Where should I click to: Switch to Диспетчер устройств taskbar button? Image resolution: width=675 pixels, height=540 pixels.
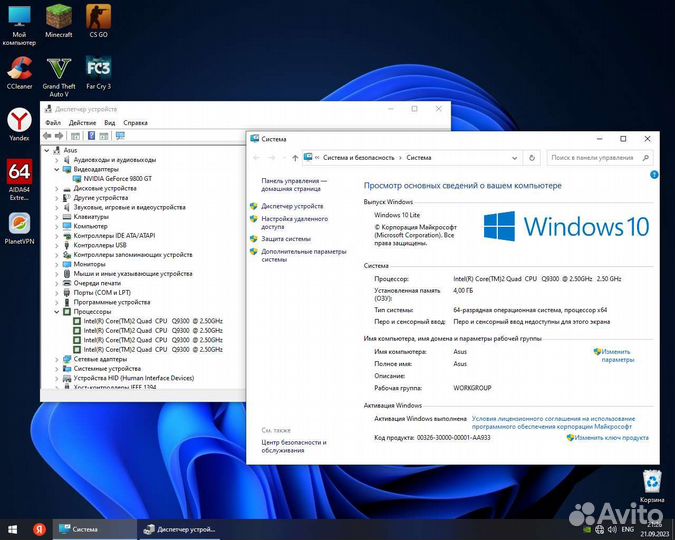[180, 529]
